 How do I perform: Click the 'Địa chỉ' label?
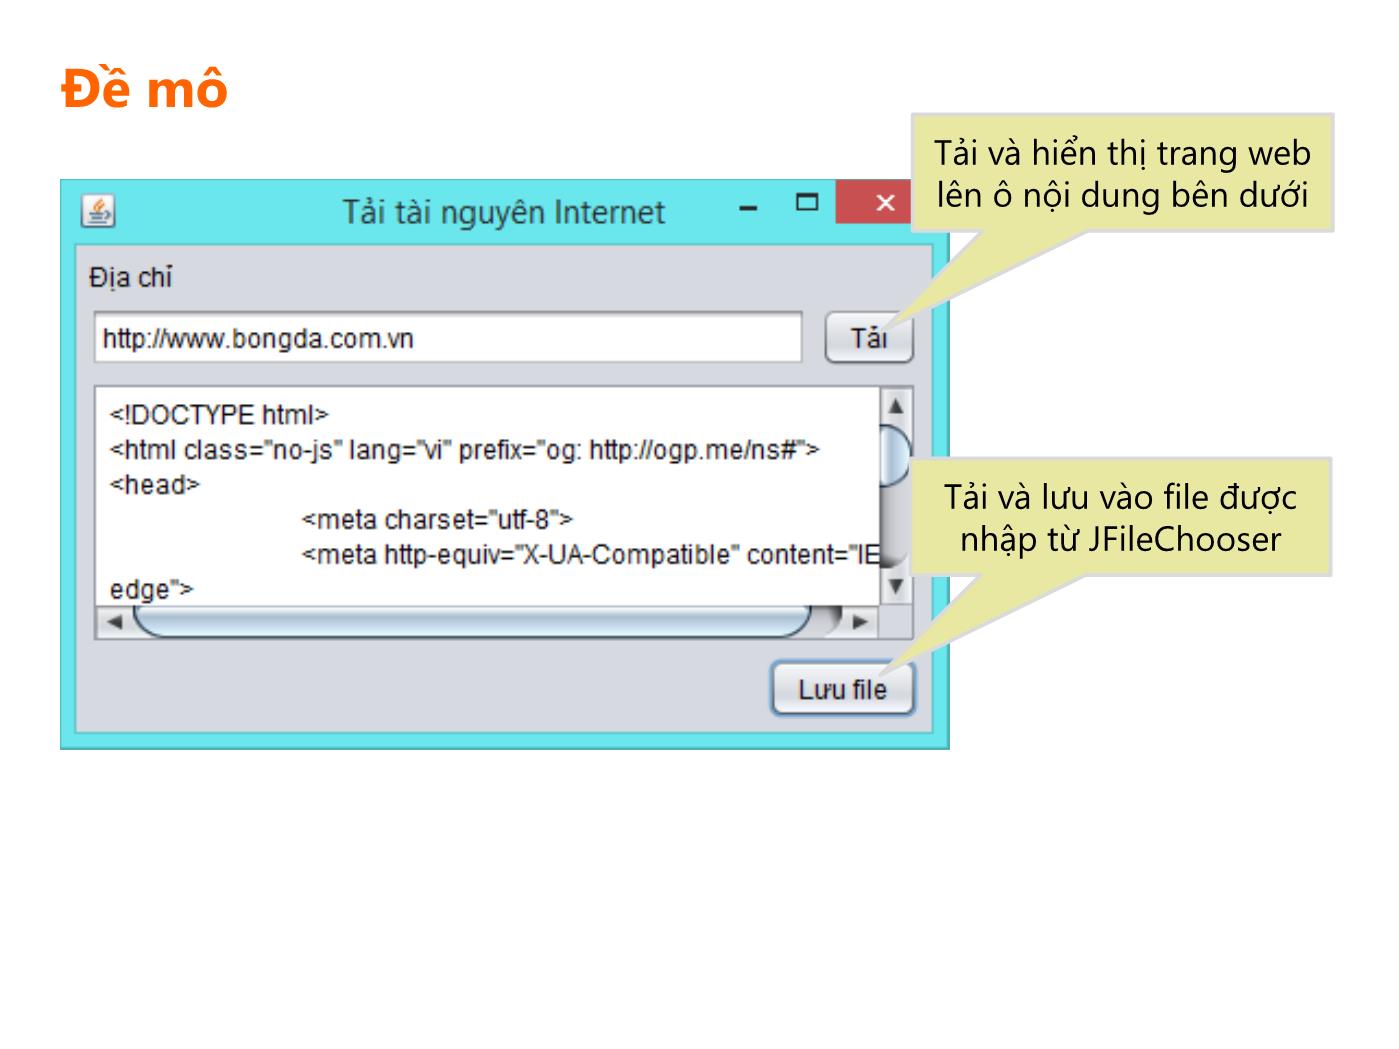[x=130, y=277]
